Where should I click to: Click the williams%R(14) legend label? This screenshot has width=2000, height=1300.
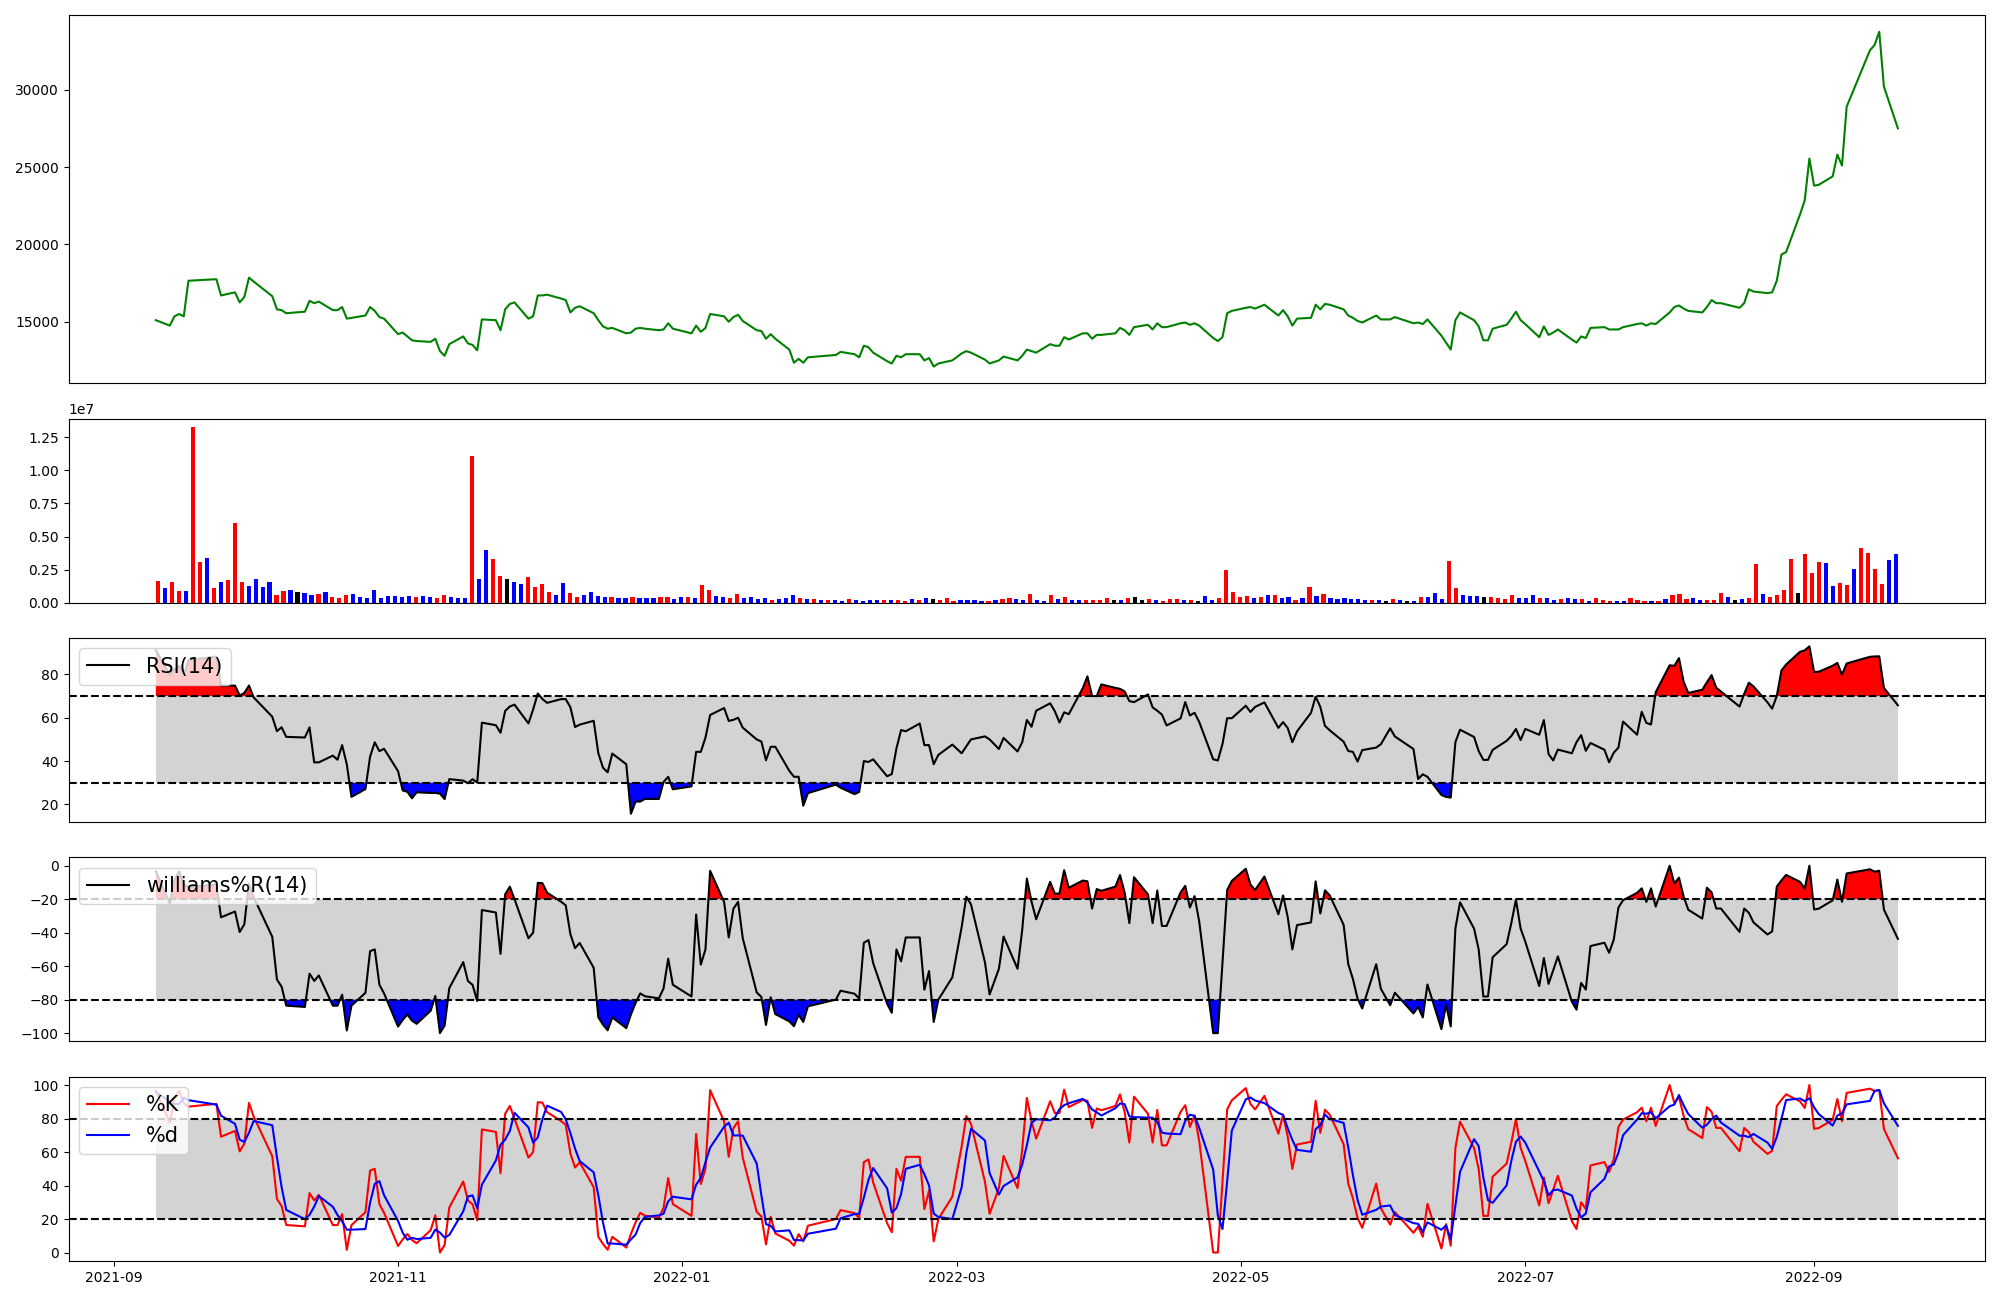(226, 885)
